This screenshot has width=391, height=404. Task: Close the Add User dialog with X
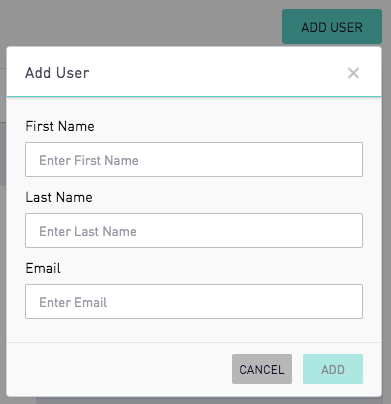pos(353,73)
